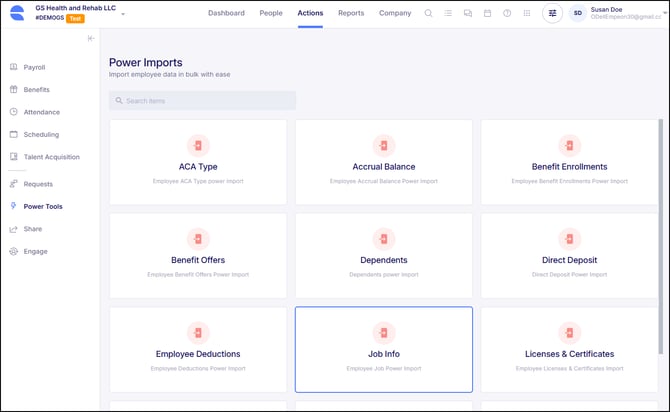Click the Benefit Offers import icon

point(198,239)
